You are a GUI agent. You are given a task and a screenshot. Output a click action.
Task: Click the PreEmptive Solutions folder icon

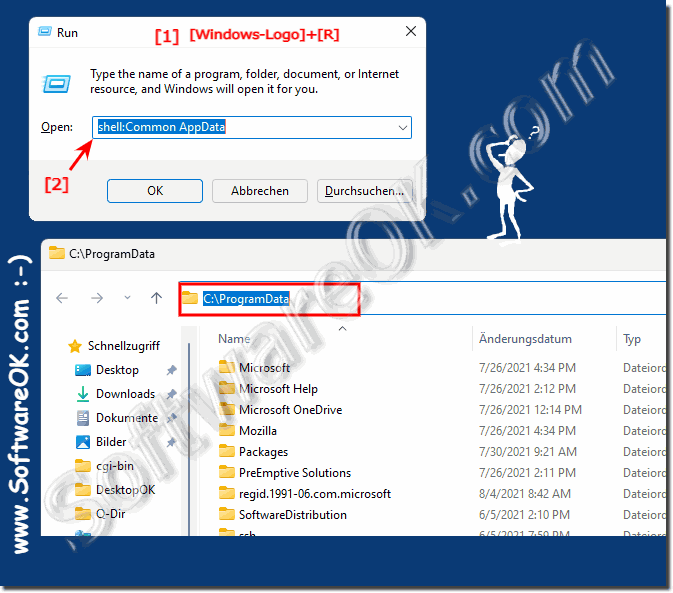[227, 472]
